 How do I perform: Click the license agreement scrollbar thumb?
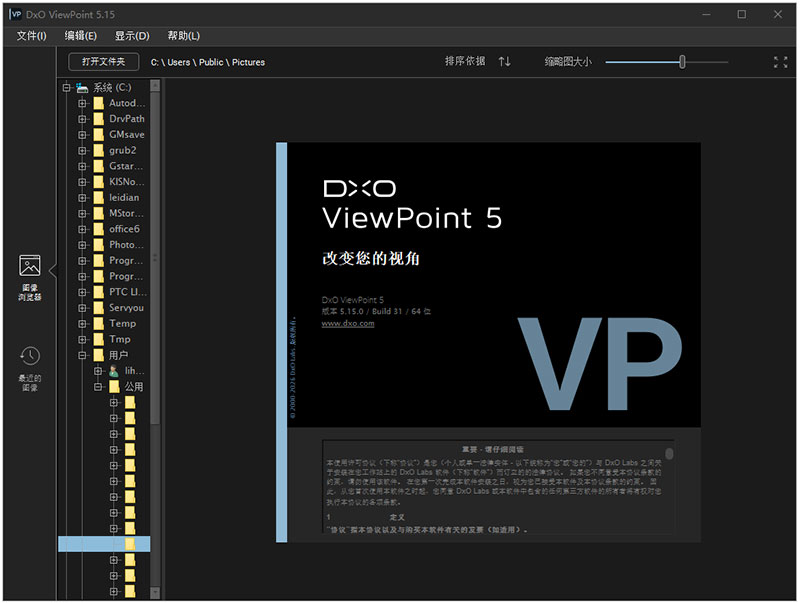(x=669, y=454)
